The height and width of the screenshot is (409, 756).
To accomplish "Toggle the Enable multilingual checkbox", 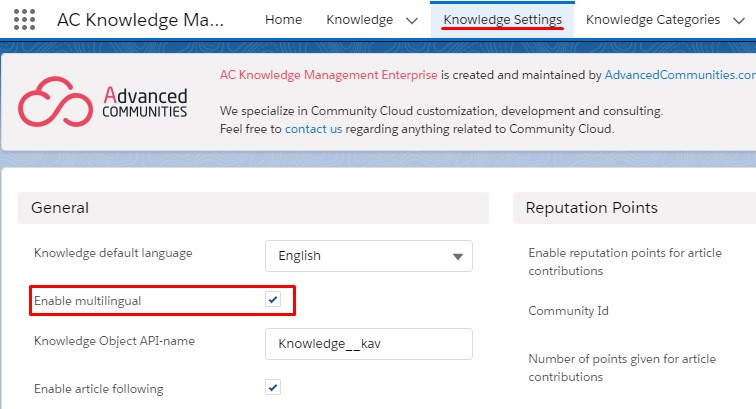I will click(x=273, y=300).
